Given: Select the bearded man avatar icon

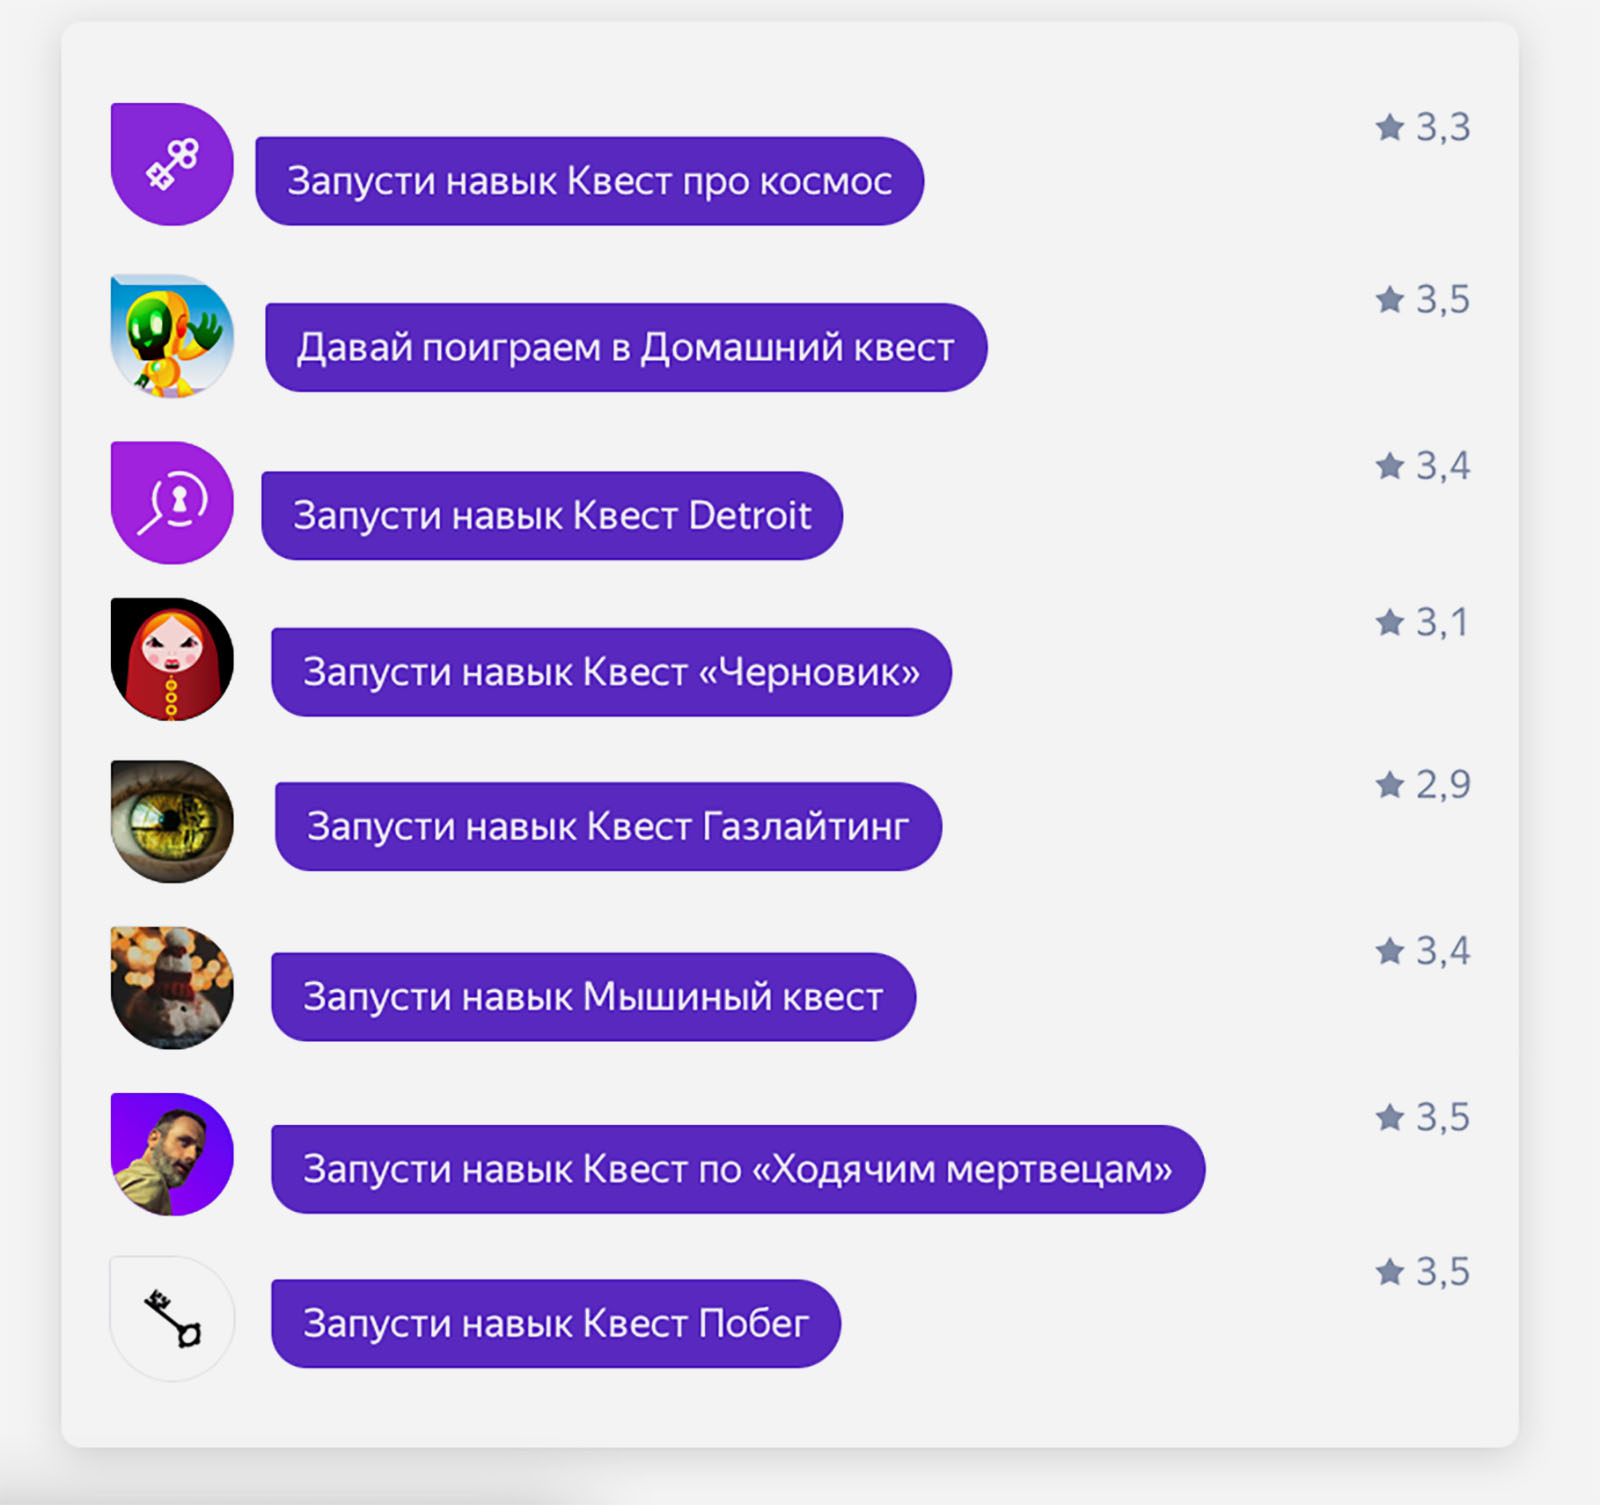Looking at the screenshot, I should point(172,1154).
